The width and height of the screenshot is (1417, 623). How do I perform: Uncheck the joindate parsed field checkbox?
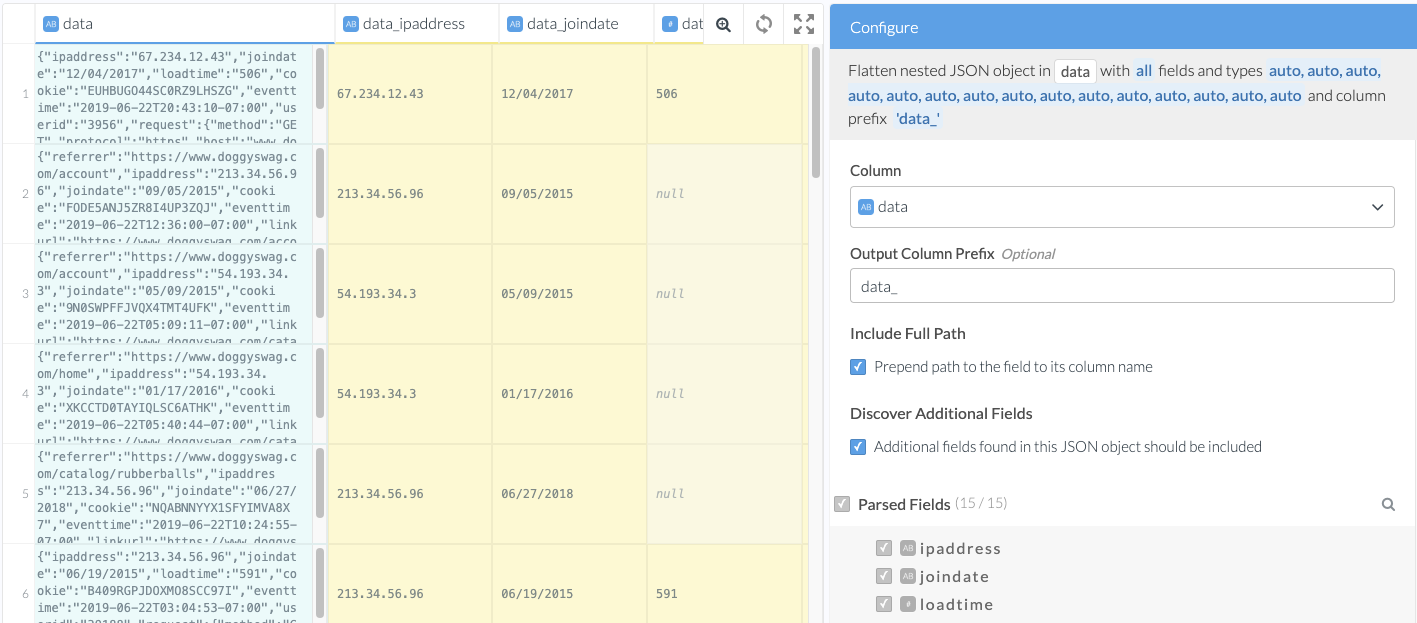coord(884,576)
